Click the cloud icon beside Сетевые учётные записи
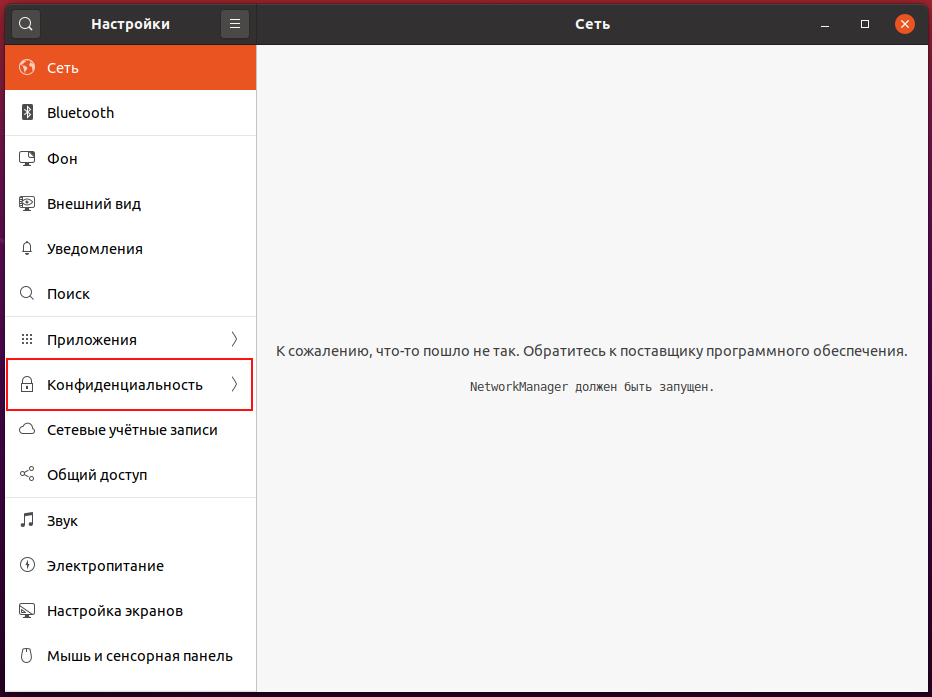The height and width of the screenshot is (697, 932). 27,429
